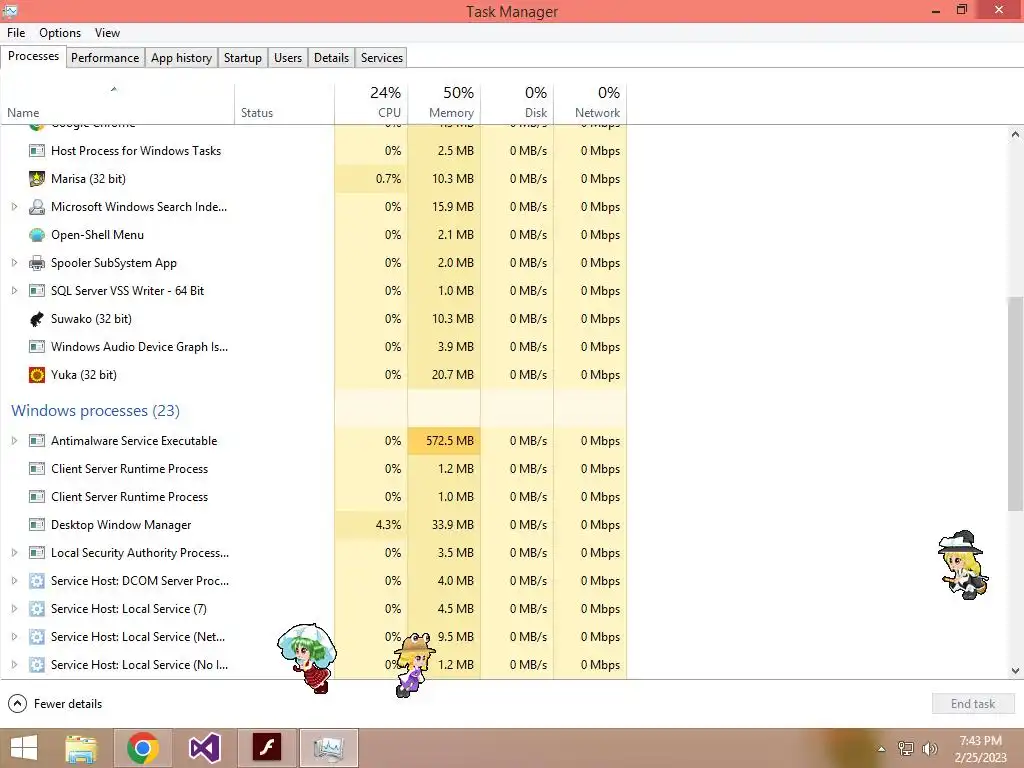The width and height of the screenshot is (1024, 768).
Task: Click the Host Process for Windows Tasks icon
Action: coord(37,151)
